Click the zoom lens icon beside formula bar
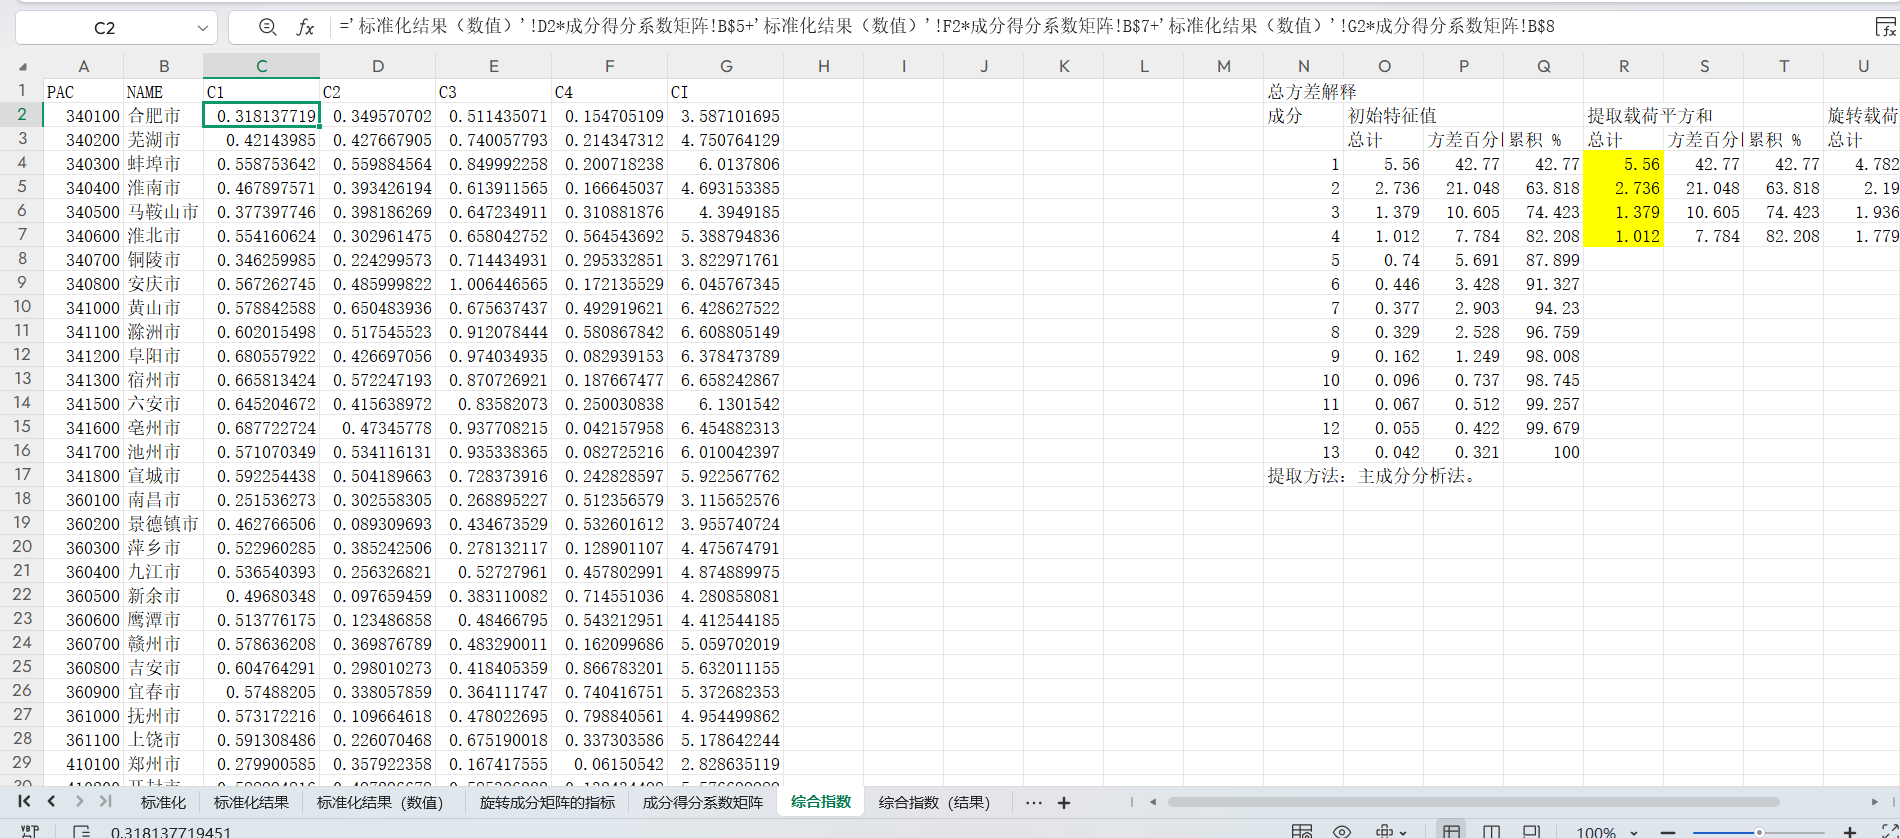The width and height of the screenshot is (1900, 838). [x=267, y=27]
